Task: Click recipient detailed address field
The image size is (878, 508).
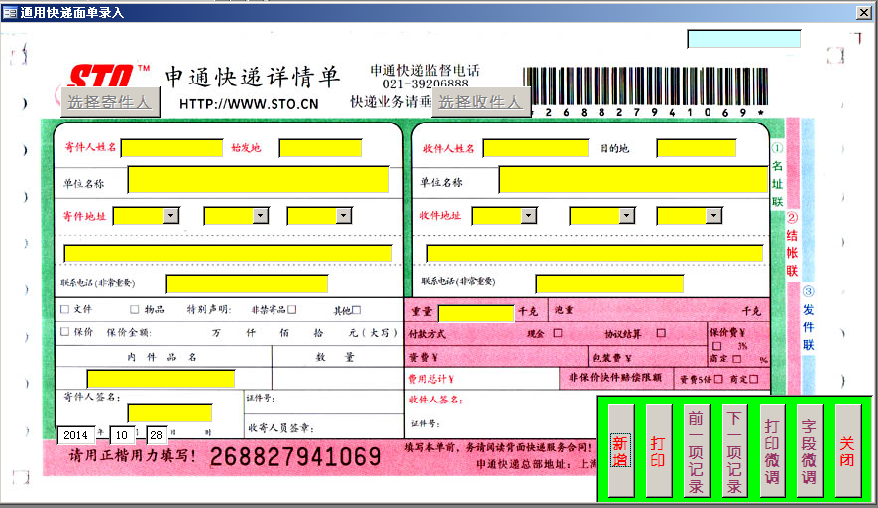Action: [x=595, y=254]
